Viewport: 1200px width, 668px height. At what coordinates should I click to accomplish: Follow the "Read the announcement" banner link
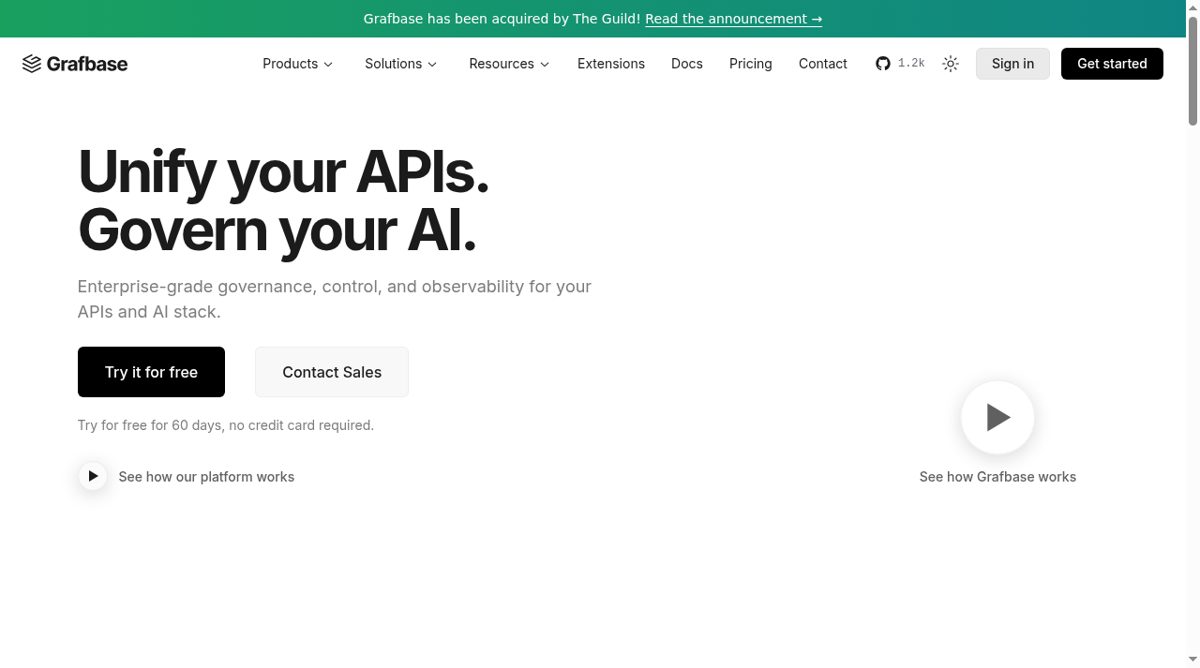734,19
